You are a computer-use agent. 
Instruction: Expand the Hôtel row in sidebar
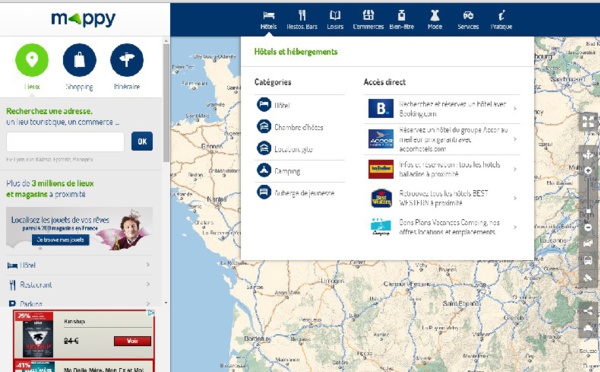click(x=79, y=265)
